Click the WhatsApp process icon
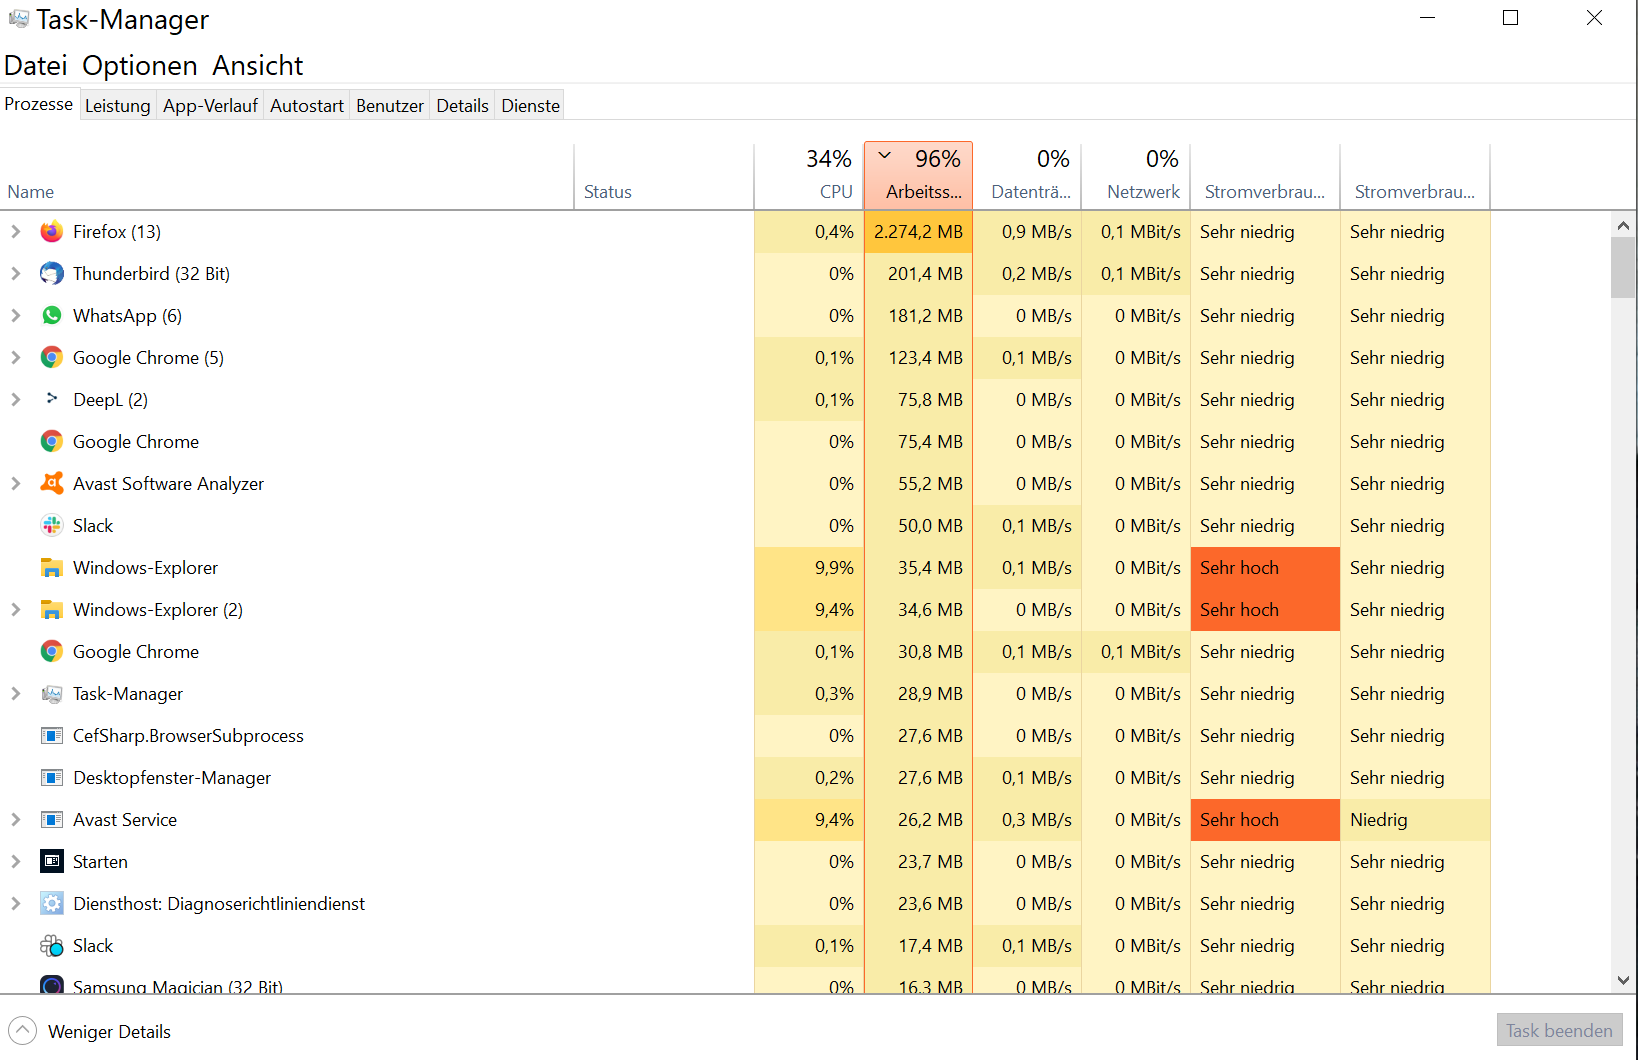 (x=52, y=316)
